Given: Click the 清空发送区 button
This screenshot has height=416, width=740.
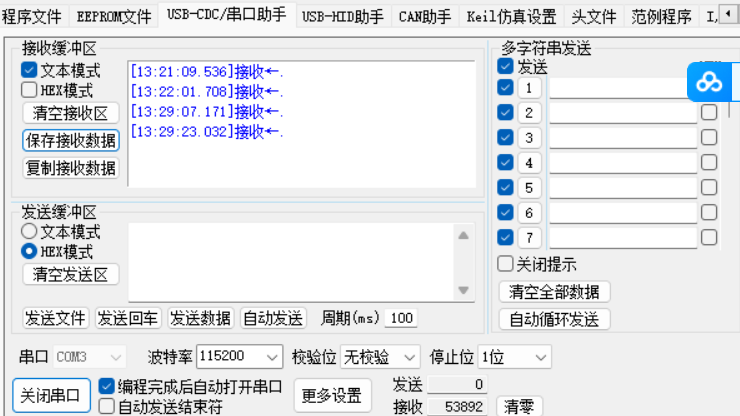Looking at the screenshot, I should pos(71,274).
